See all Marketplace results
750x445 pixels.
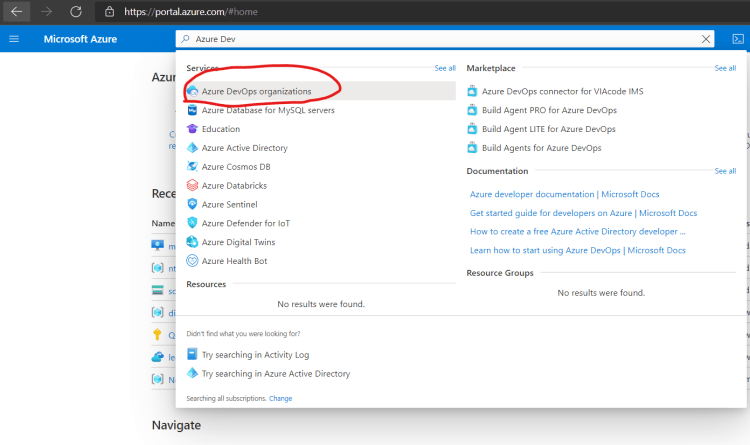[725, 68]
